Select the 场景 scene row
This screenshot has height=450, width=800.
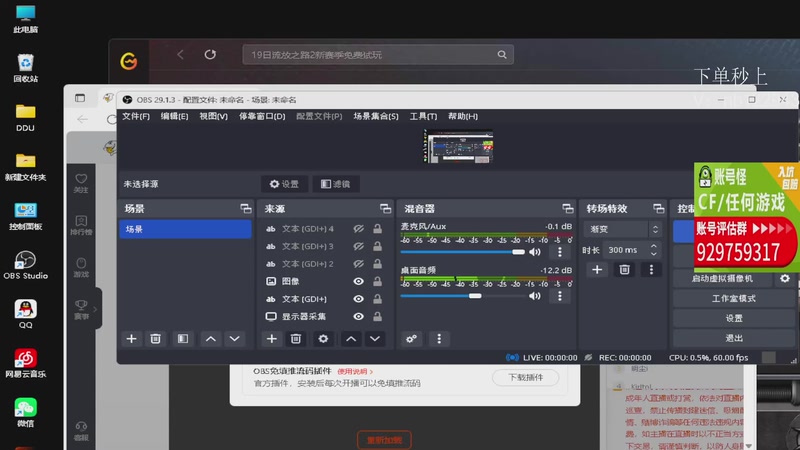click(x=185, y=229)
